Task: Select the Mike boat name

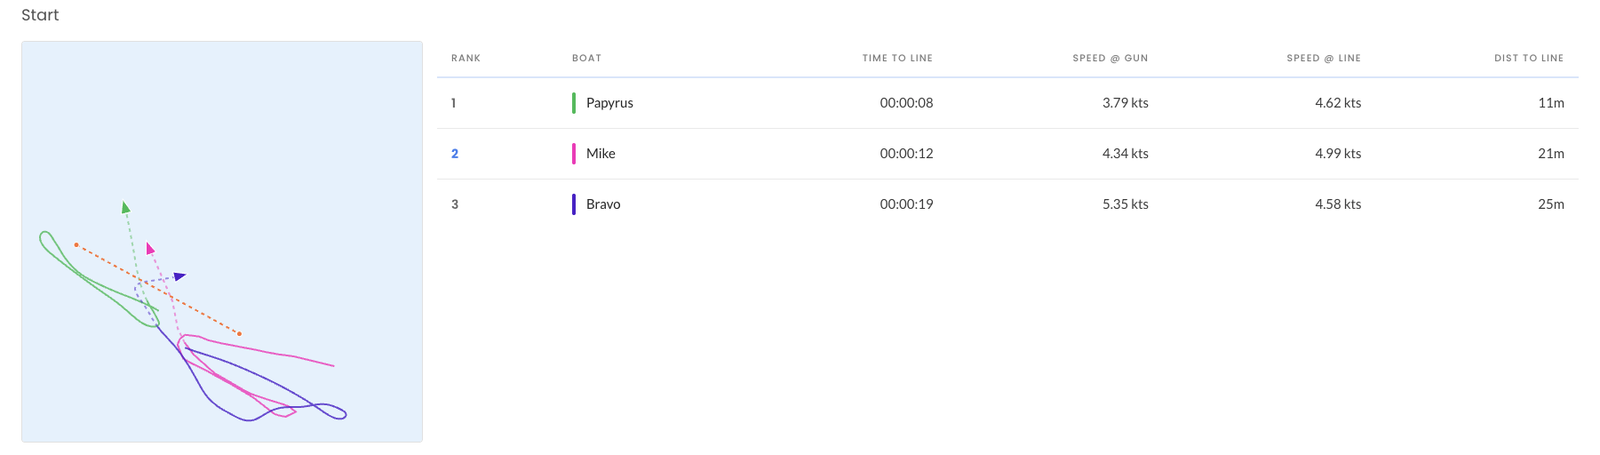Action: [x=600, y=154]
